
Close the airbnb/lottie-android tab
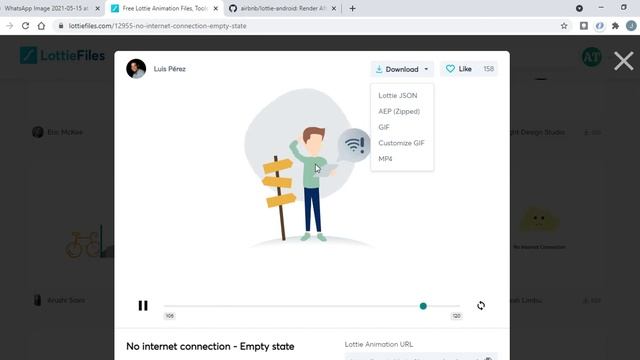coord(334,8)
